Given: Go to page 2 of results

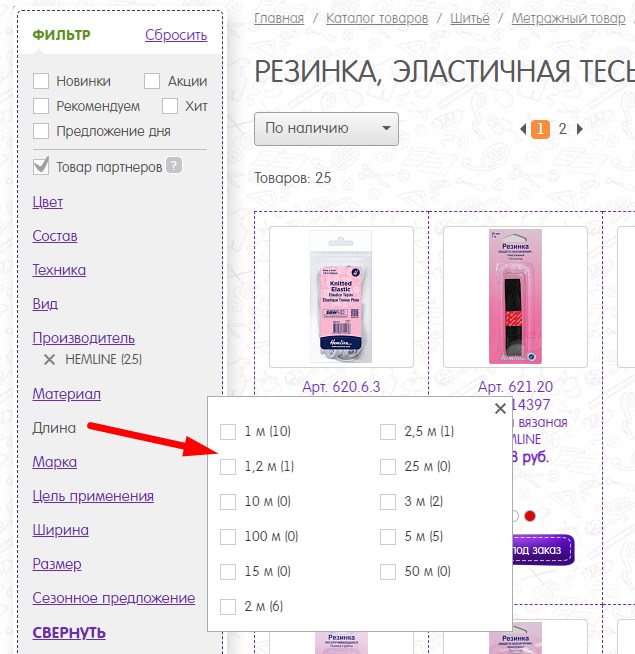Looking at the screenshot, I should coord(562,129).
